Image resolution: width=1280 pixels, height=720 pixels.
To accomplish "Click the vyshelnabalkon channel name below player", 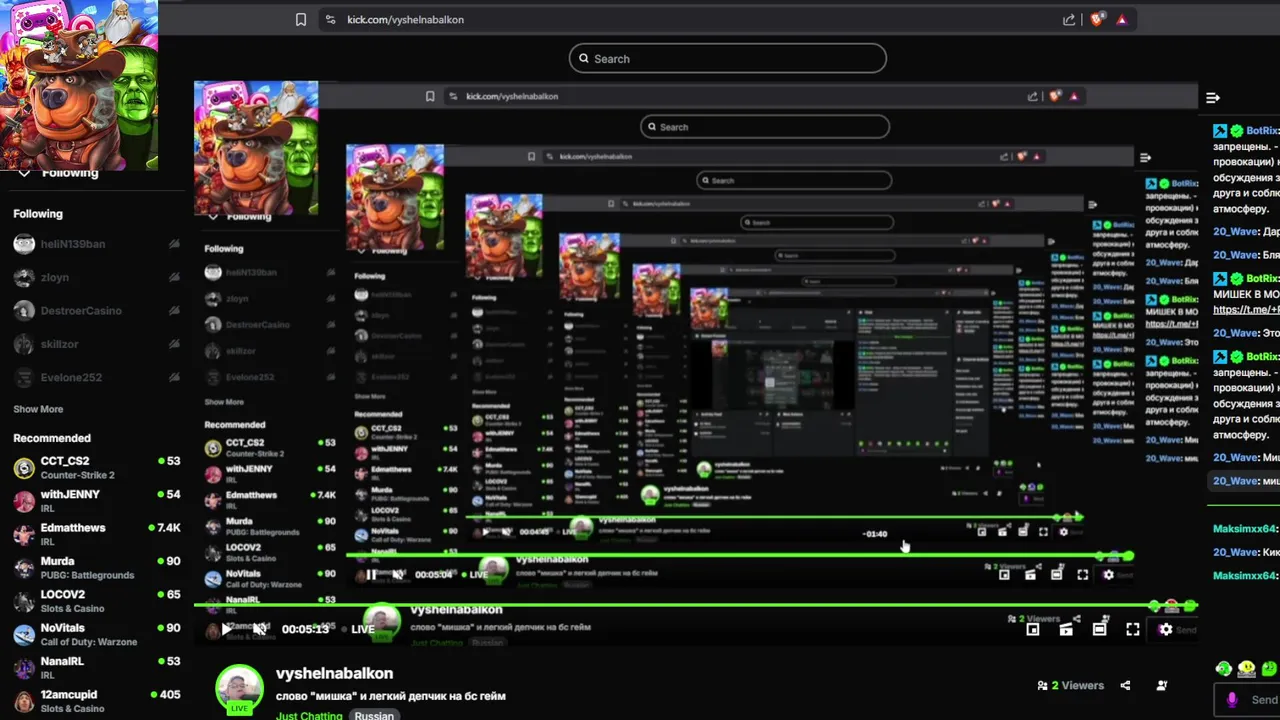I will click(x=334, y=674).
